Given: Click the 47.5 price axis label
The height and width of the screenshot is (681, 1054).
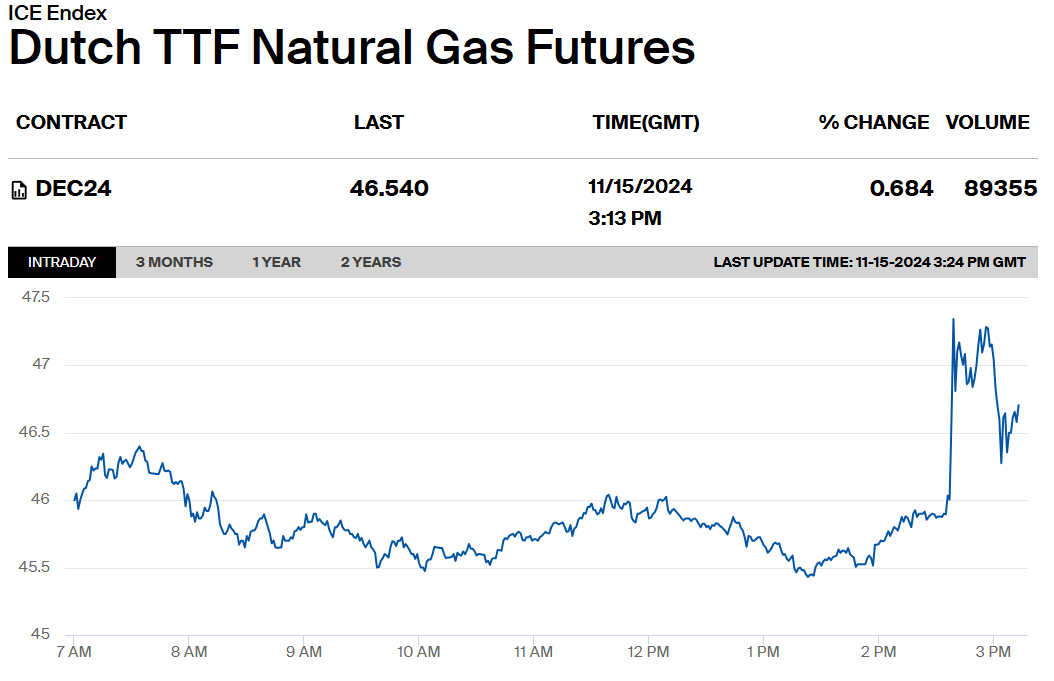Looking at the screenshot, I should (x=36, y=296).
